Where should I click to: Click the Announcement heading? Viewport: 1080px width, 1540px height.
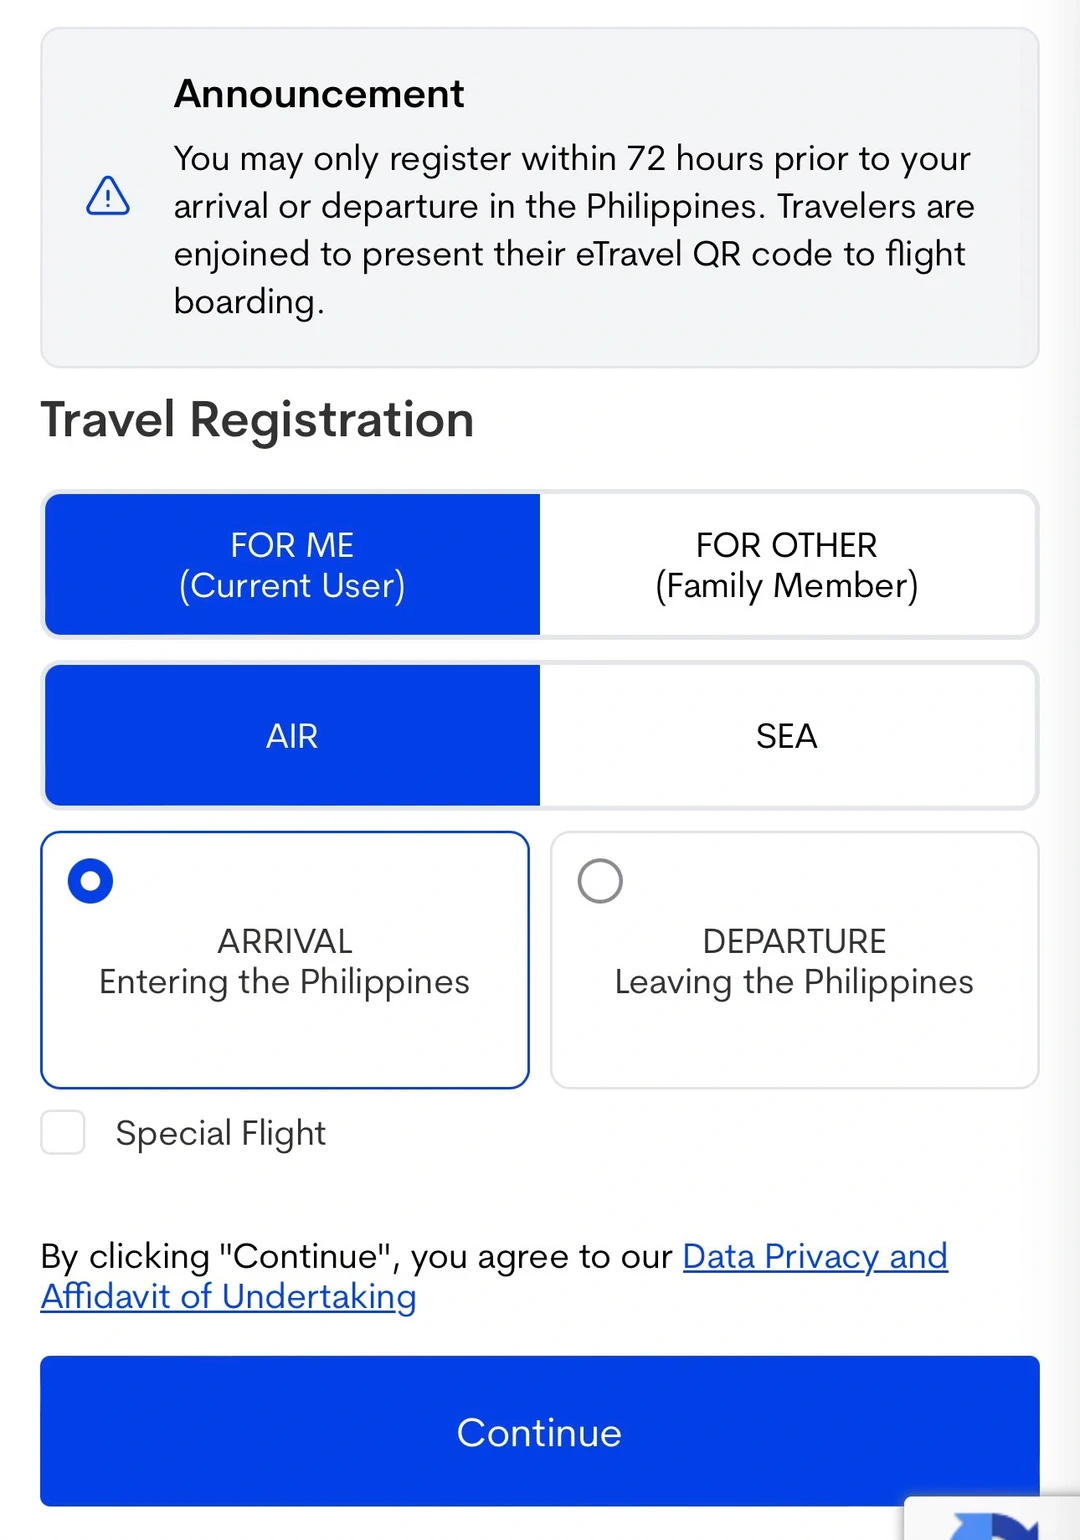(319, 94)
